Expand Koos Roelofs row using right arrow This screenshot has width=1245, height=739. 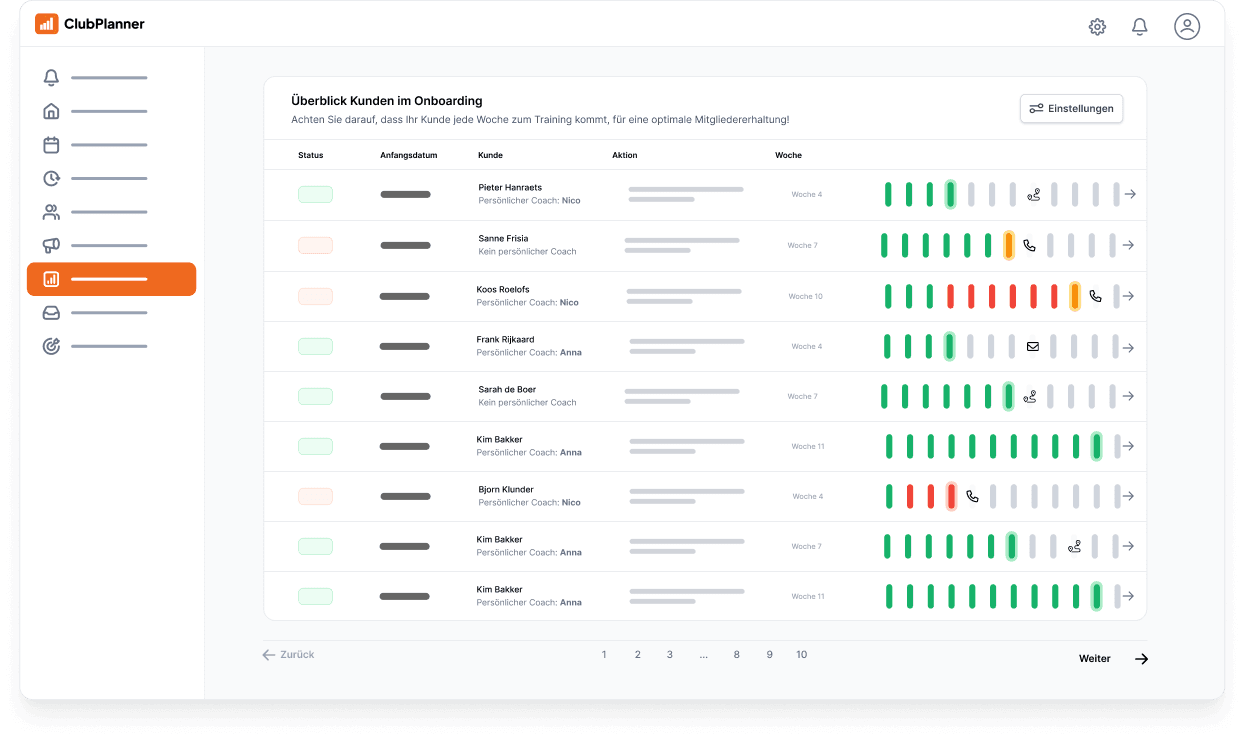pyautogui.click(x=1129, y=296)
